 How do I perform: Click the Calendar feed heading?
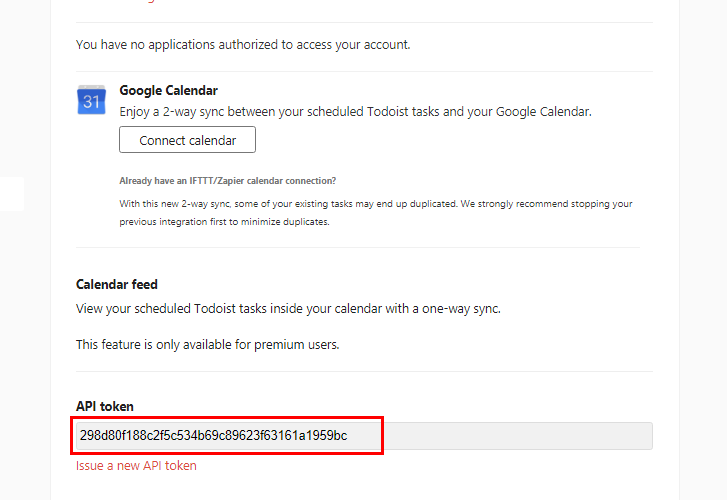point(117,284)
